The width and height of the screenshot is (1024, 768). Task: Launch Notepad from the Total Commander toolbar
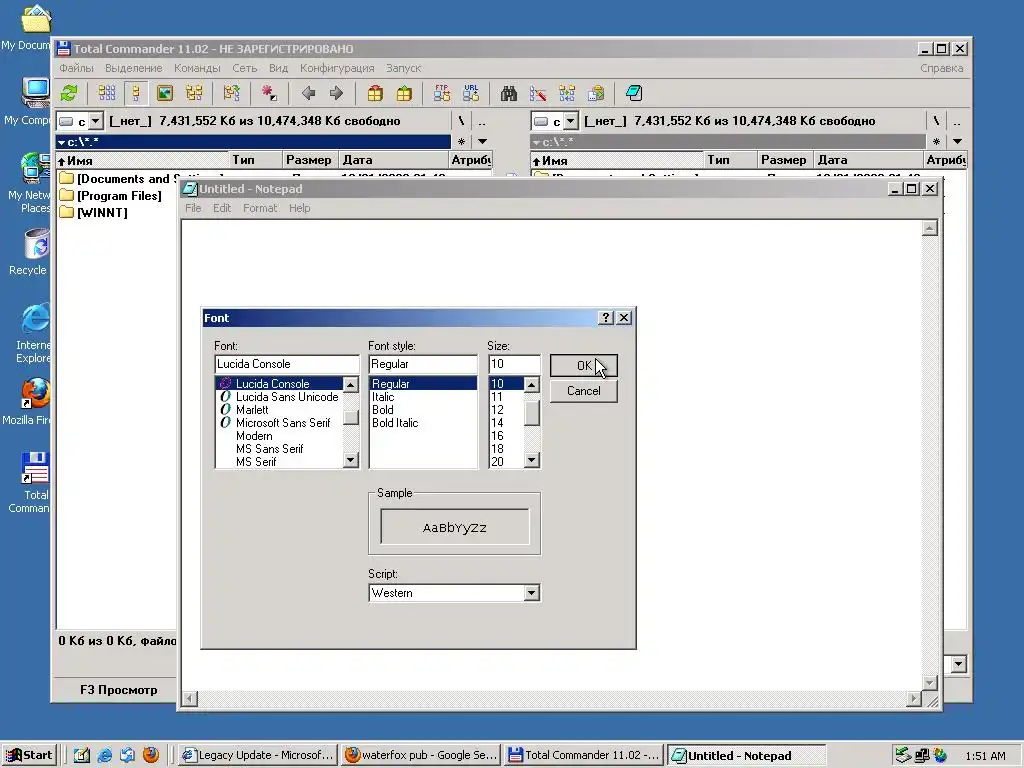633,93
